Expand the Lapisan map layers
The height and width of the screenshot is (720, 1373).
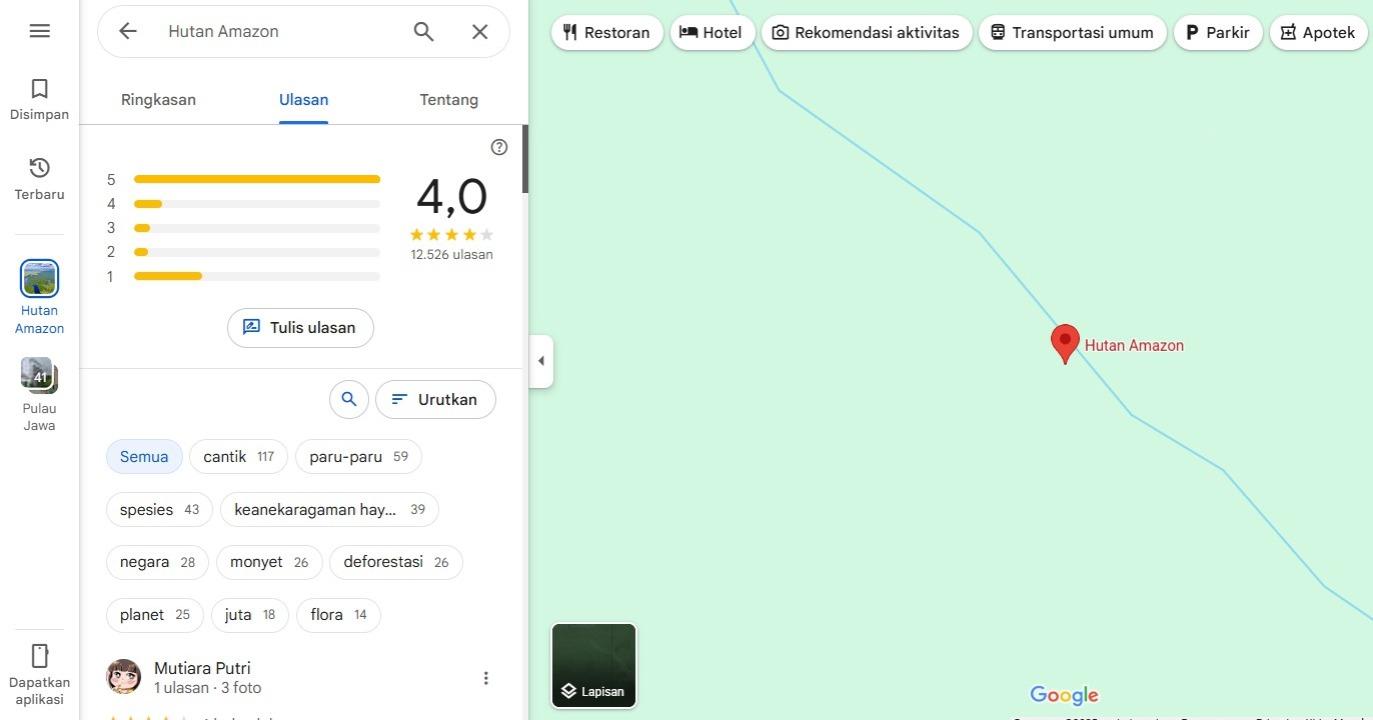pos(594,665)
